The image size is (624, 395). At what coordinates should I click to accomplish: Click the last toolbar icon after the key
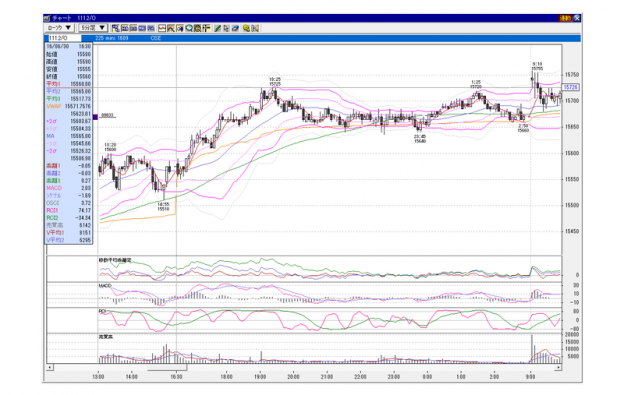[x=255, y=28]
